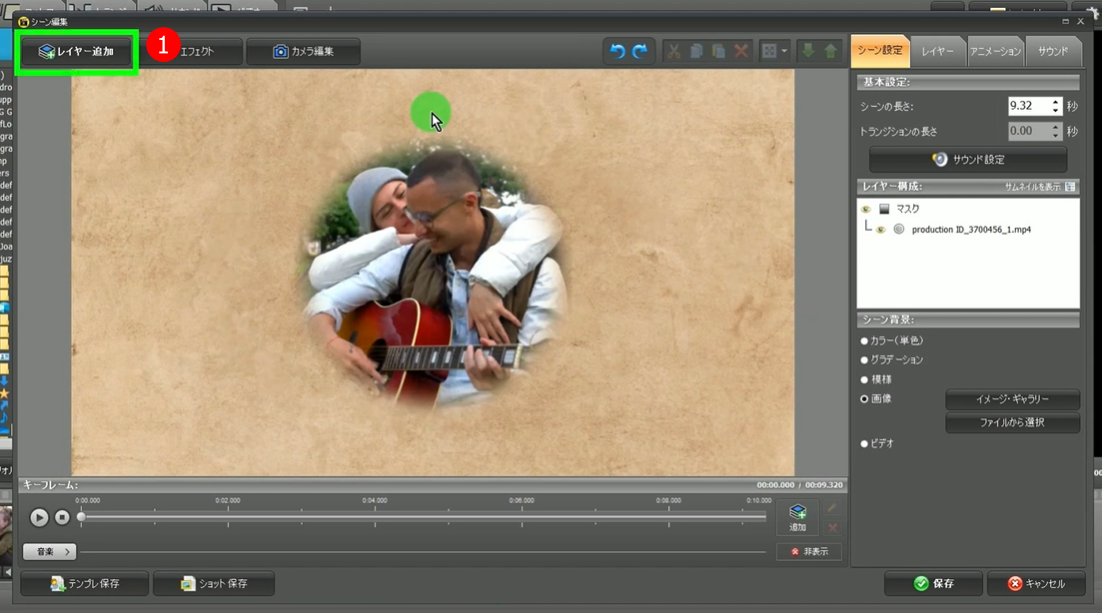Expand the 音楽 track chevron
The width and height of the screenshot is (1102, 613).
[68, 551]
